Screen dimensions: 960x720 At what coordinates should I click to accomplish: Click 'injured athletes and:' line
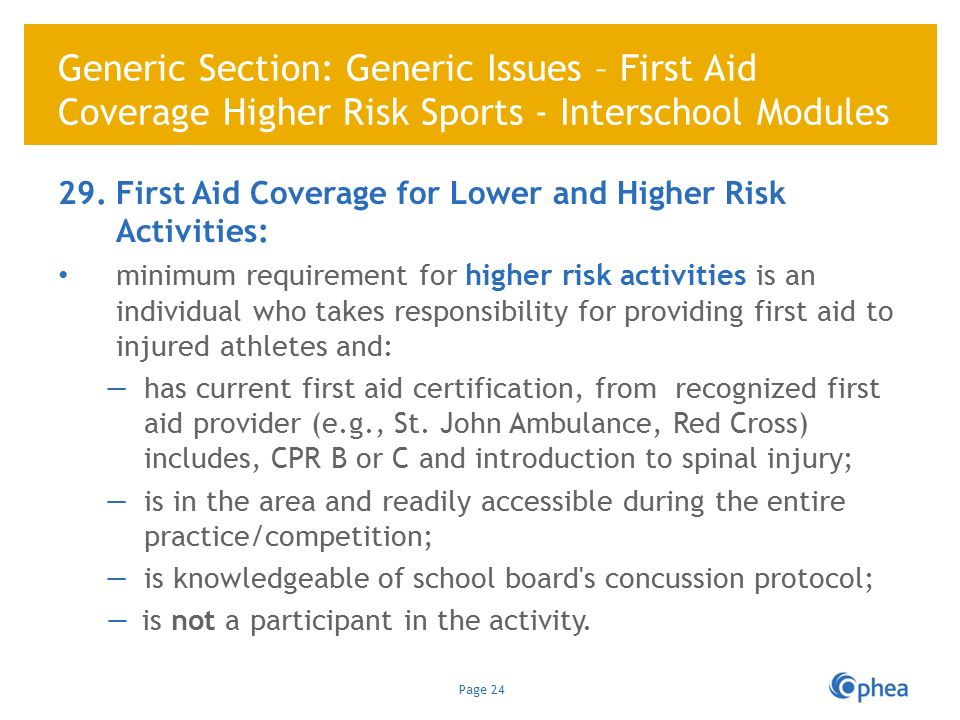coord(254,347)
